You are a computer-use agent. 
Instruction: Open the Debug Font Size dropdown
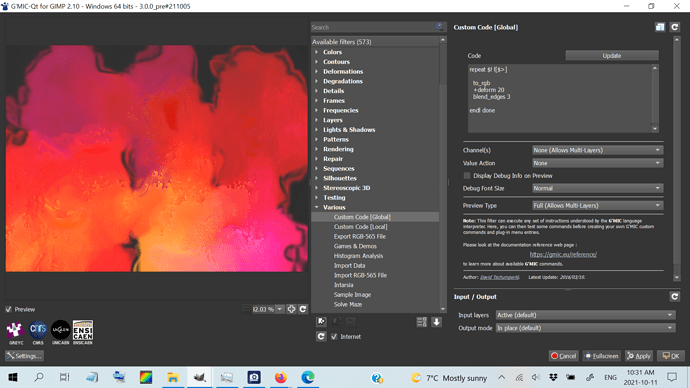597,188
